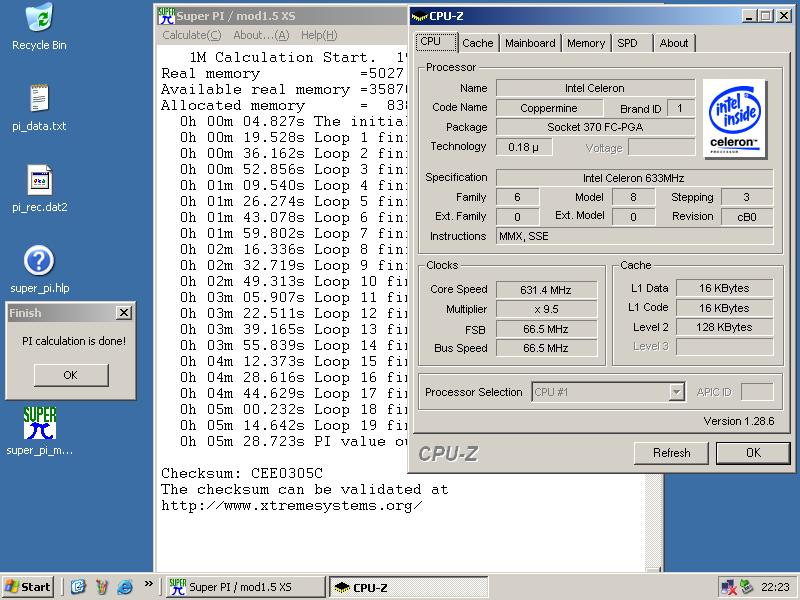Click Core Speed value 631.4 MHz
Image resolution: width=800 pixels, height=600 pixels.
pos(546,290)
